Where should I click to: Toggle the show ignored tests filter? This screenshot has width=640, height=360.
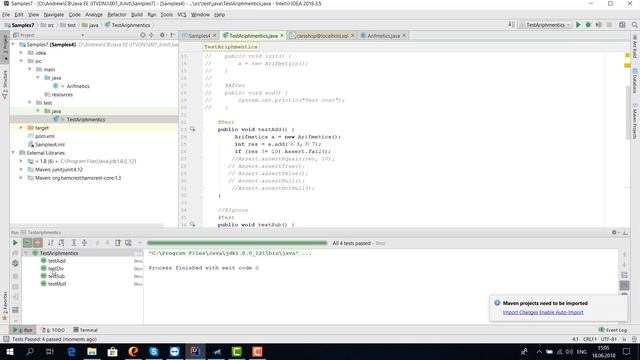tap(38, 243)
